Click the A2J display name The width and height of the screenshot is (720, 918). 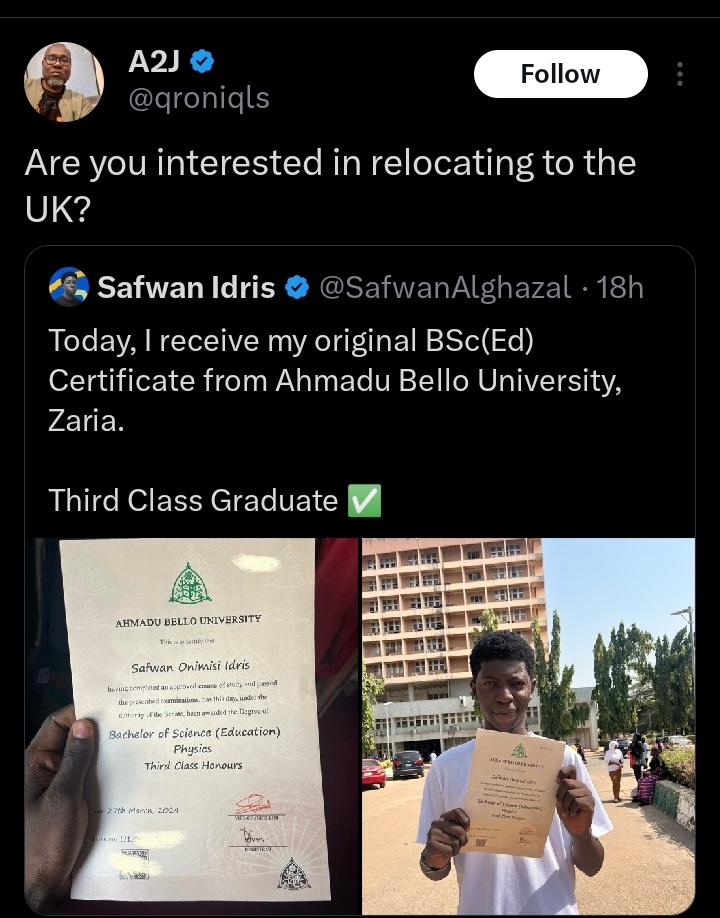153,63
